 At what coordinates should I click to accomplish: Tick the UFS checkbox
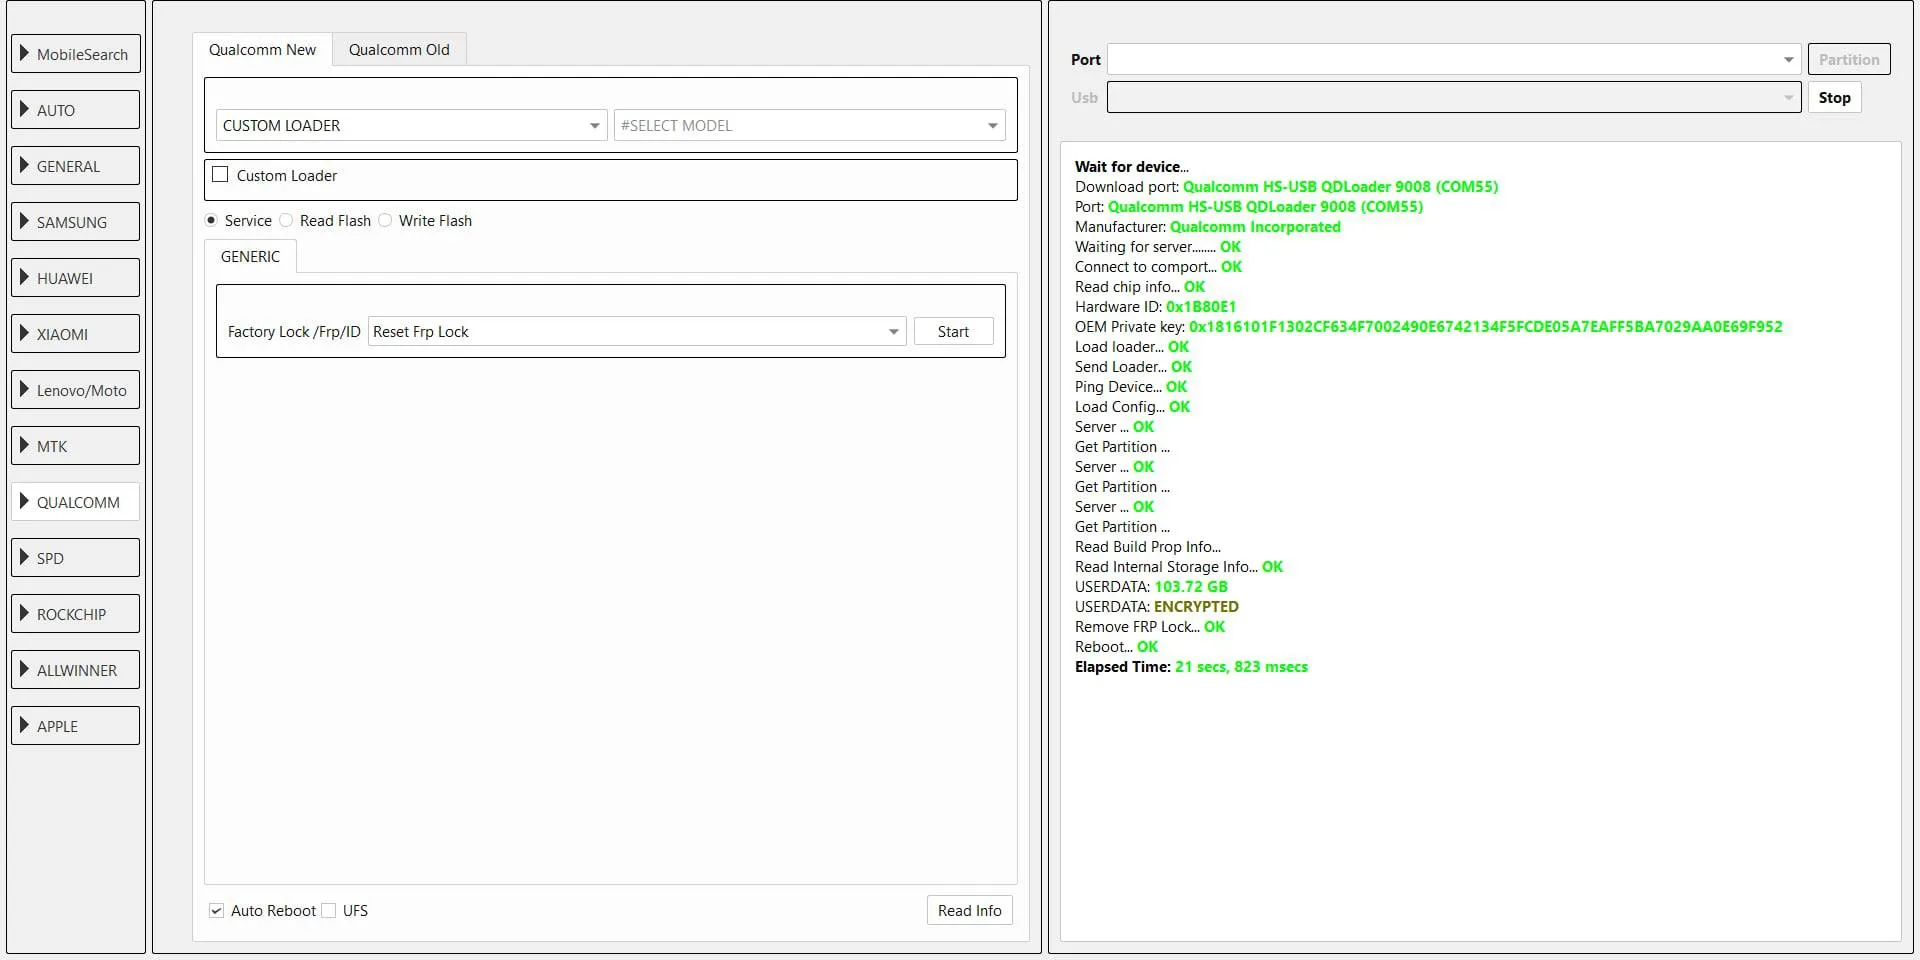[x=329, y=911]
